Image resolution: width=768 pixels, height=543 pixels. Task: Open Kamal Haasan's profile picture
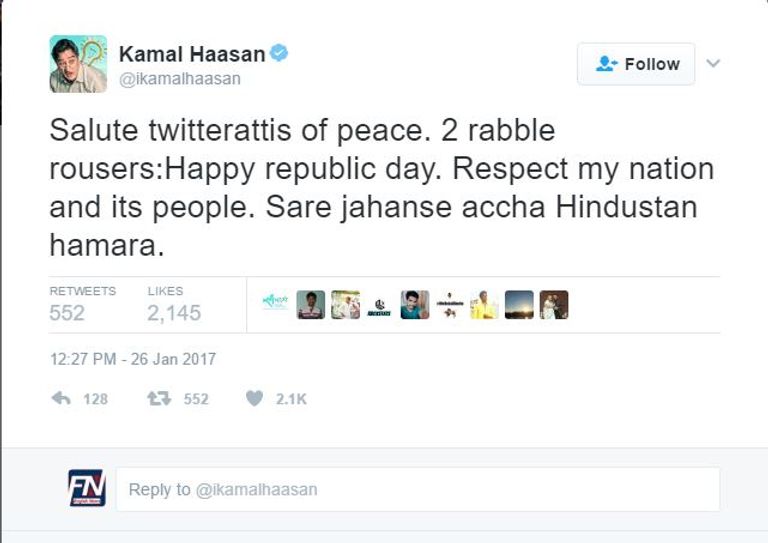[78, 64]
